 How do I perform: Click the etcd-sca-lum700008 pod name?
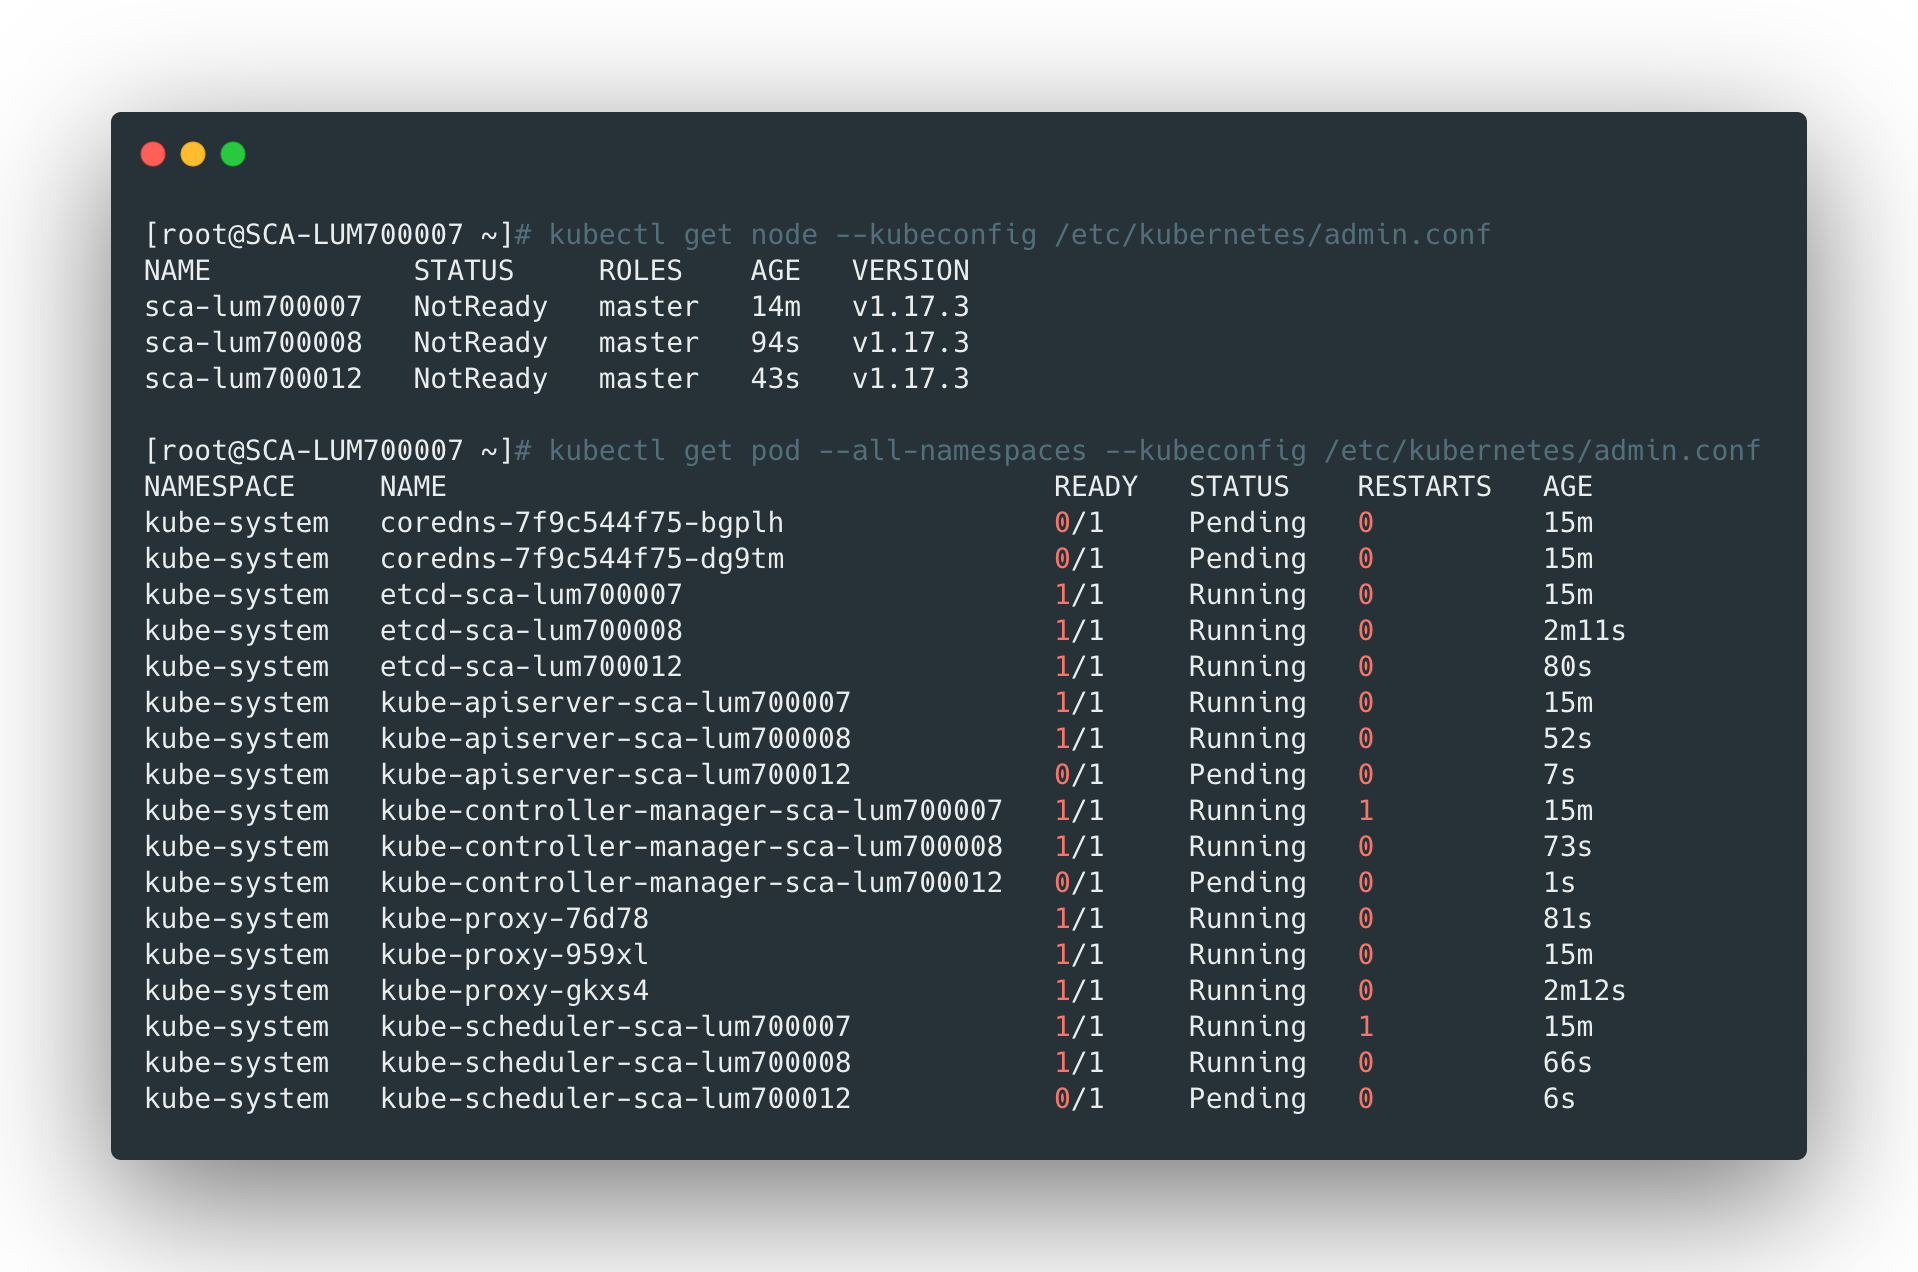(531, 631)
